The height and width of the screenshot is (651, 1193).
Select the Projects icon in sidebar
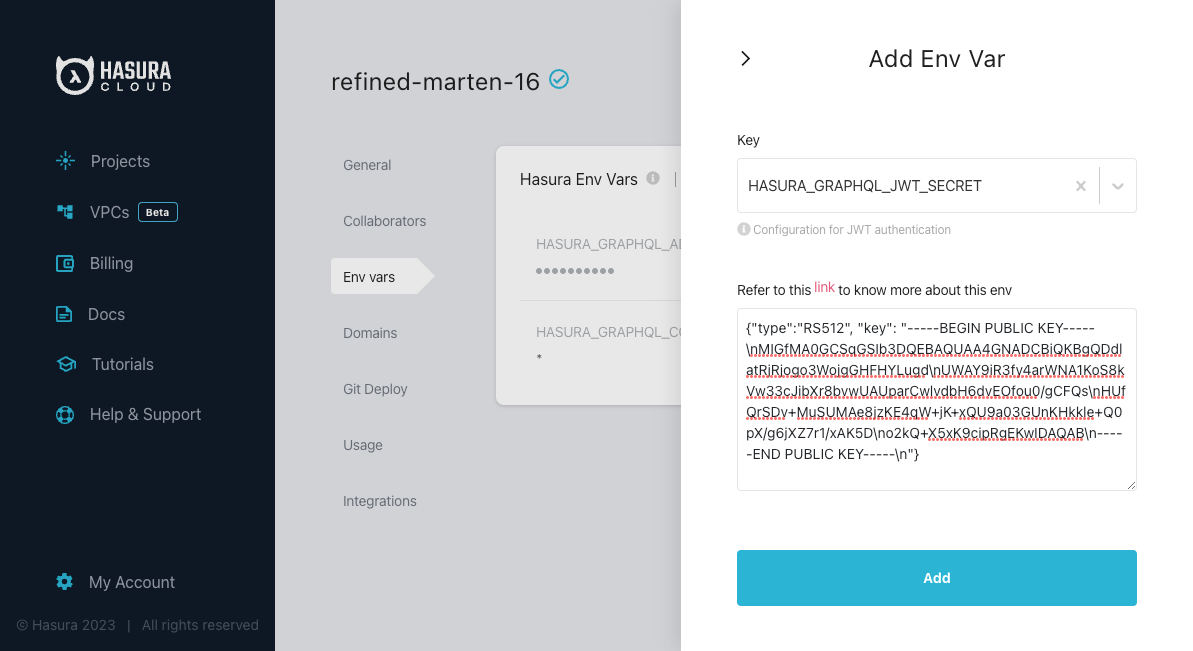click(x=65, y=160)
